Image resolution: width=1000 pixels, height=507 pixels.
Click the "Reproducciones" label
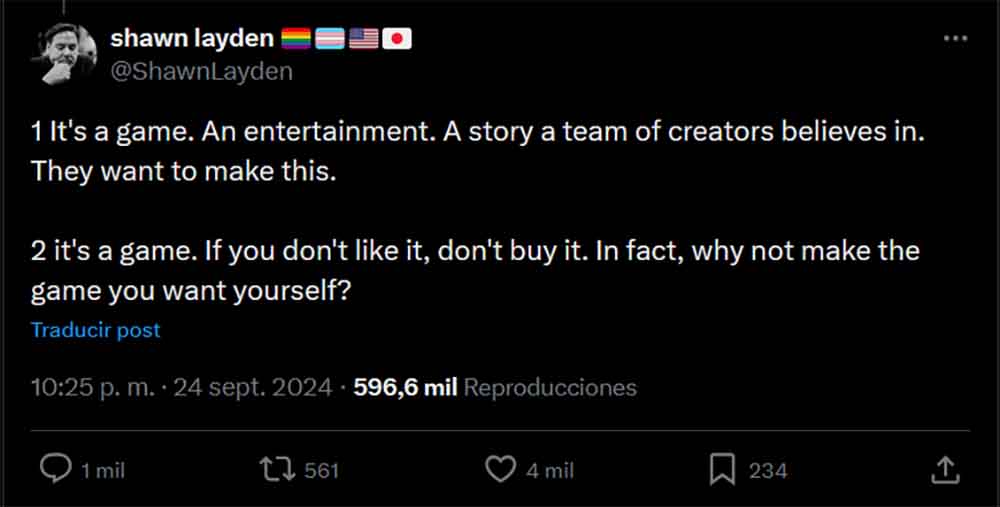pyautogui.click(x=551, y=387)
